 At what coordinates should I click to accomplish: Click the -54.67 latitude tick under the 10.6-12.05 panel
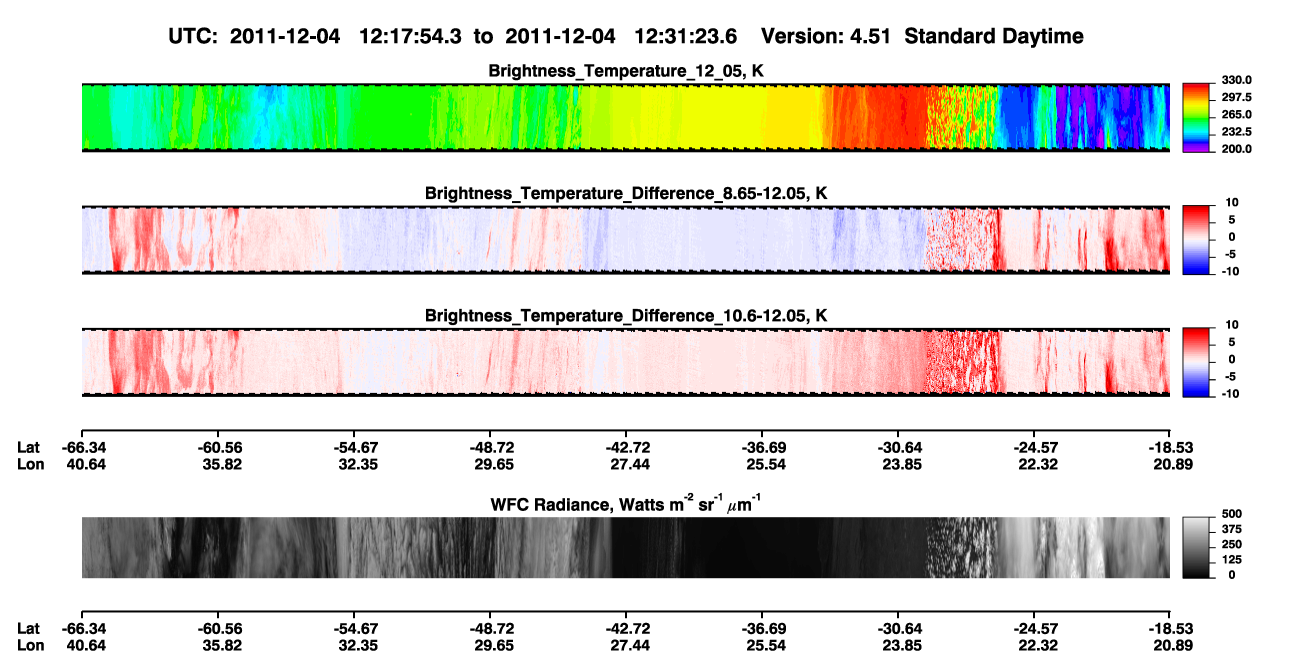[353, 446]
